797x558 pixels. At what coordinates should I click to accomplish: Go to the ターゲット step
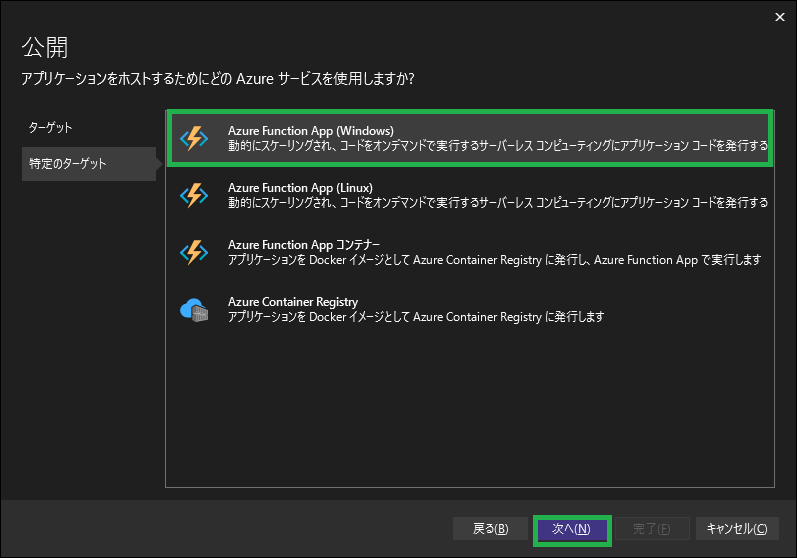click(50, 128)
